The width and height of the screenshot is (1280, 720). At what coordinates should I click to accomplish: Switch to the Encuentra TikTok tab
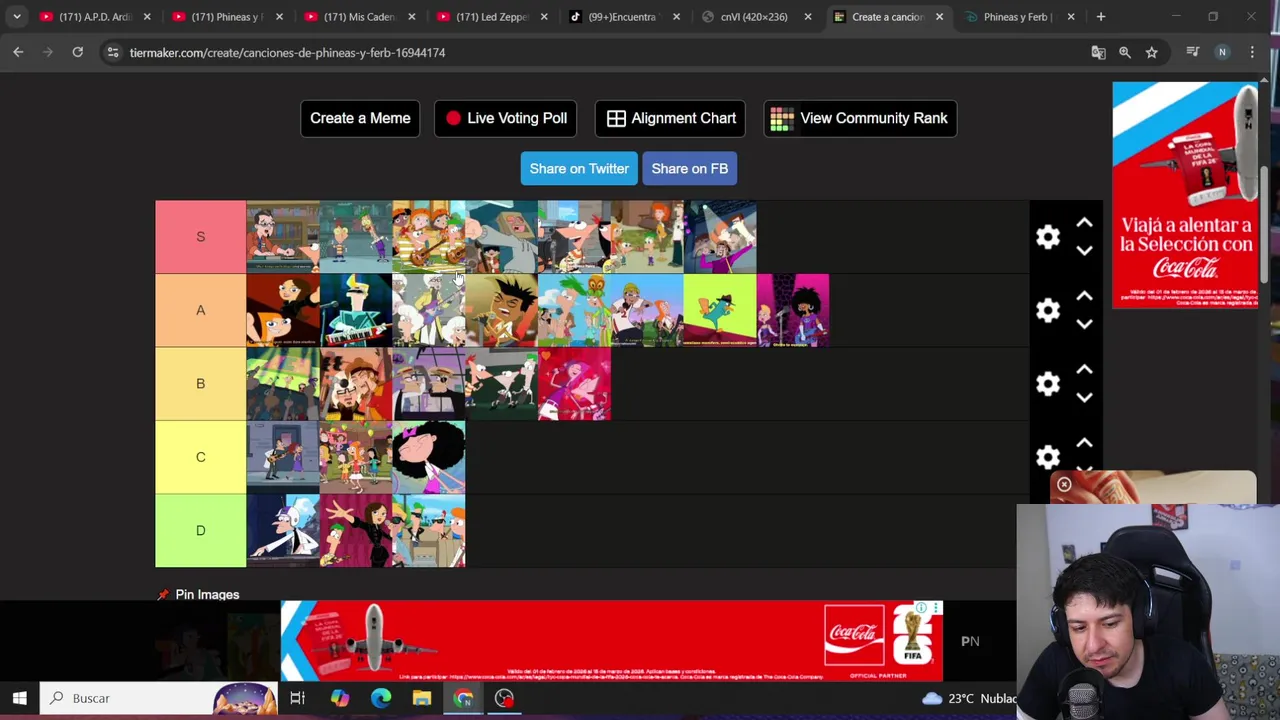coord(622,17)
